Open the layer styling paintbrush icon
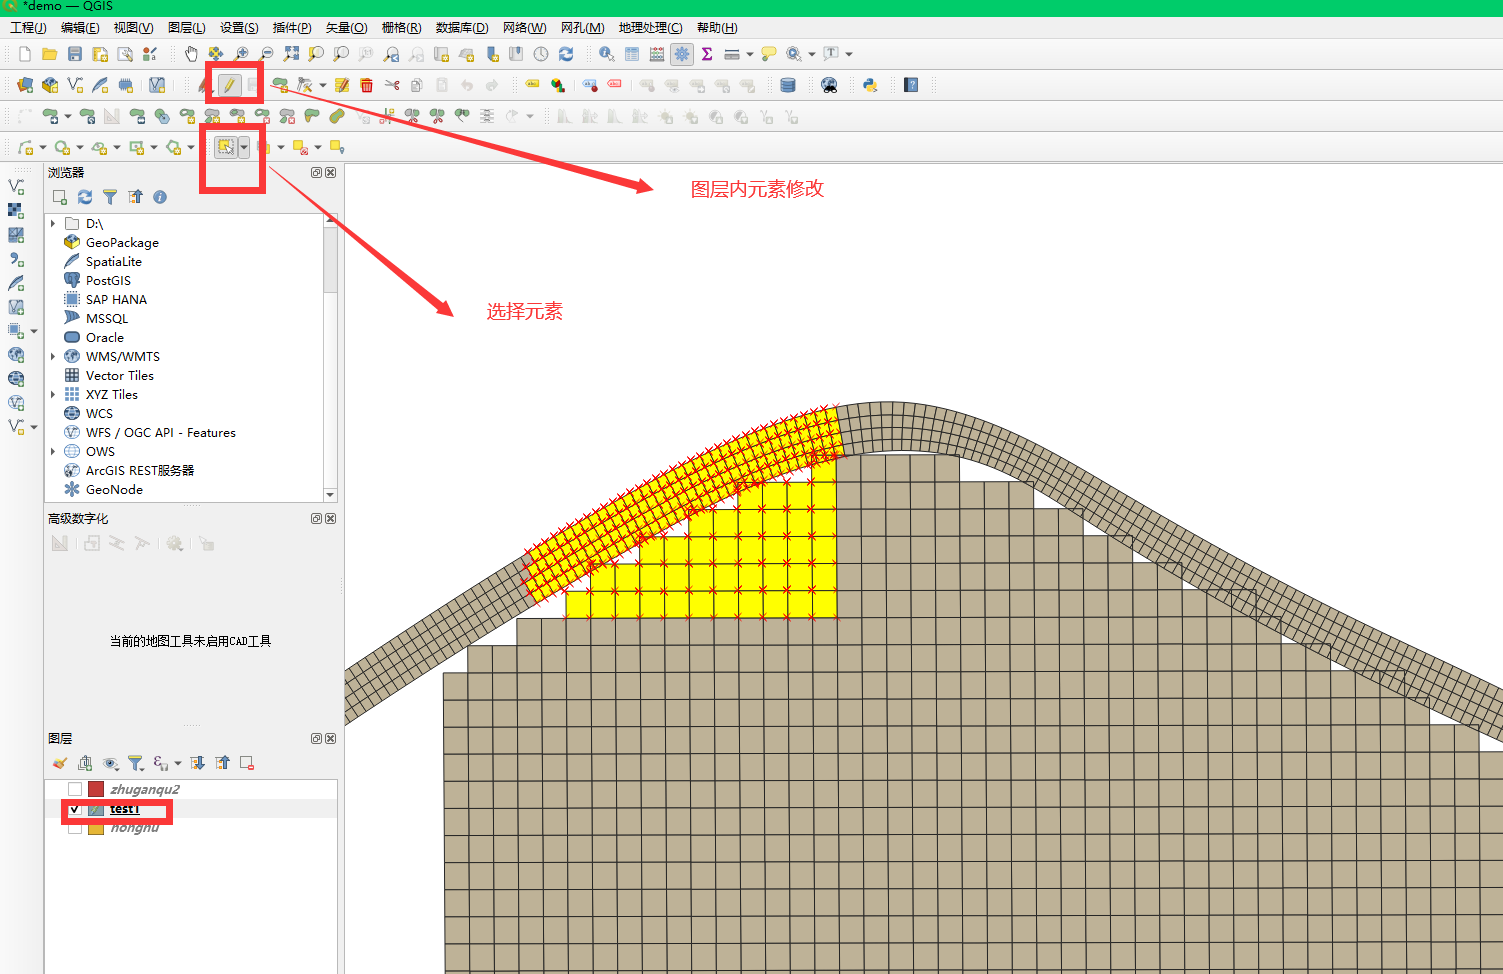 [60, 764]
